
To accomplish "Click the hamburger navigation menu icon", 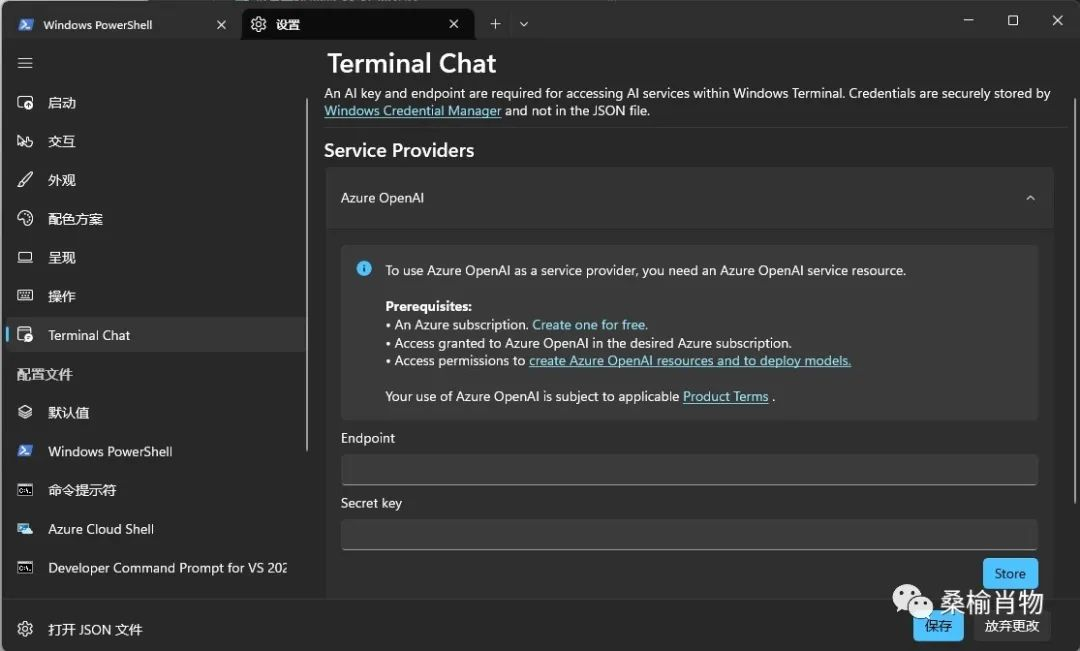I will (x=25, y=63).
